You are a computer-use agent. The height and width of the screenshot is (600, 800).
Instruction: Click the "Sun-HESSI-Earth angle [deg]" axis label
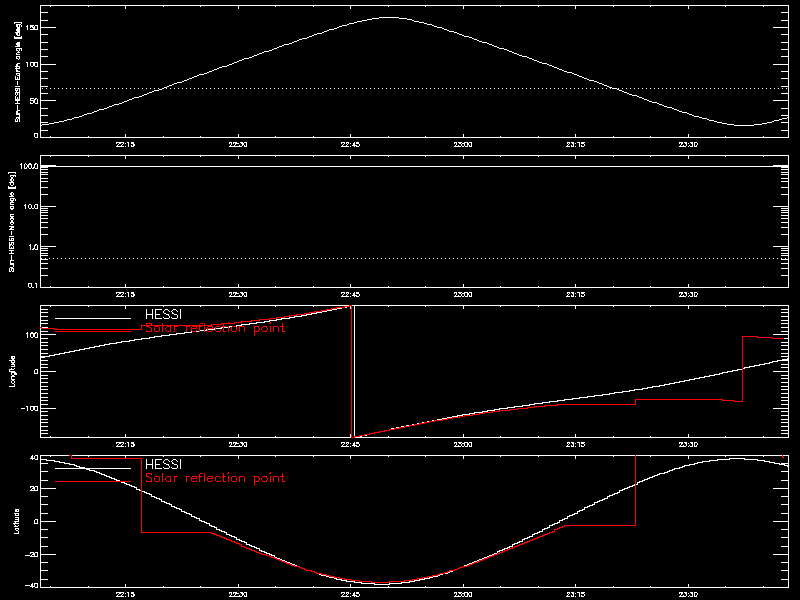point(18,71)
